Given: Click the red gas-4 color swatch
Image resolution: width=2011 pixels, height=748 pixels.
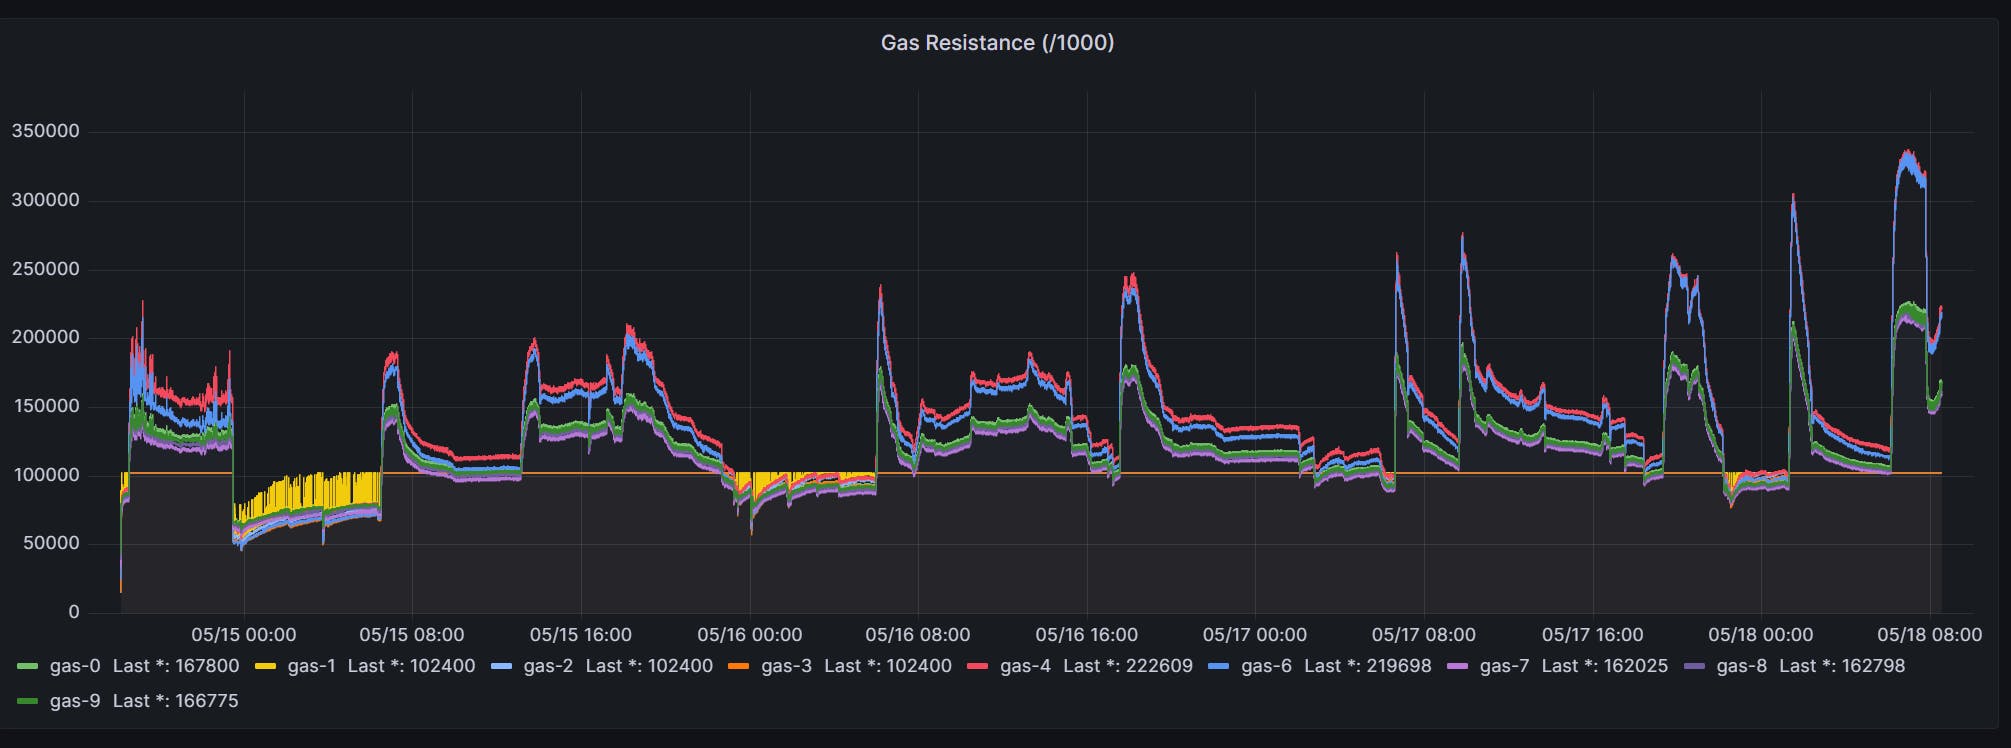Looking at the screenshot, I should [x=978, y=666].
